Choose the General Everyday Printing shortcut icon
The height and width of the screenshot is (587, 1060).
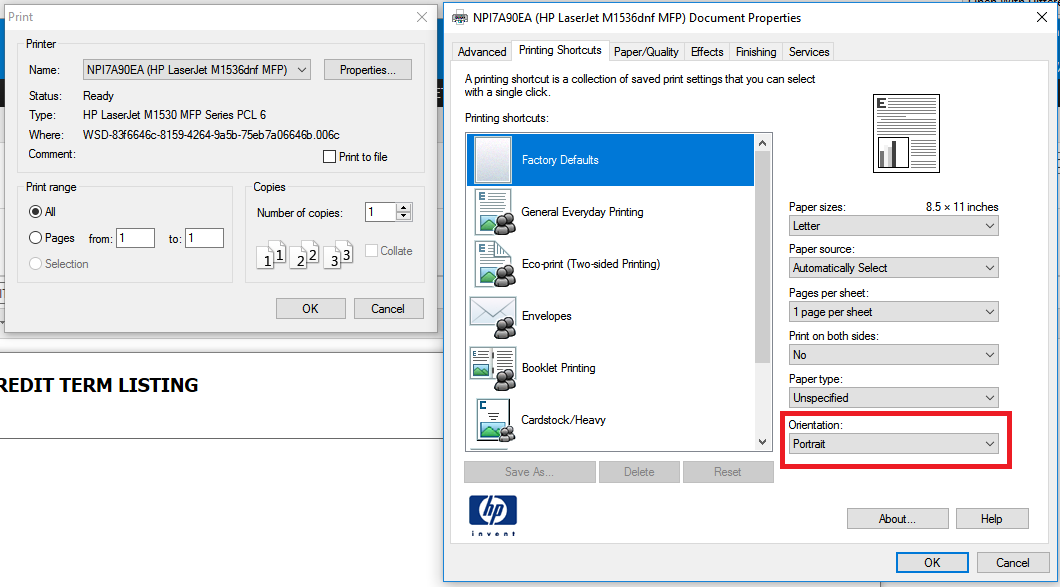(495, 212)
